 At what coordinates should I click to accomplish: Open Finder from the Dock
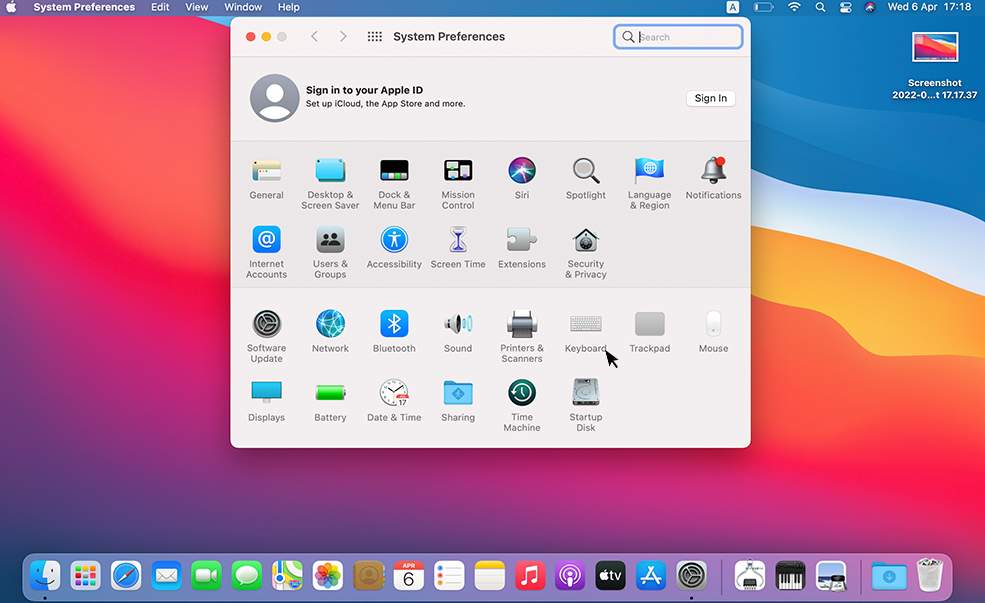pyautogui.click(x=45, y=575)
